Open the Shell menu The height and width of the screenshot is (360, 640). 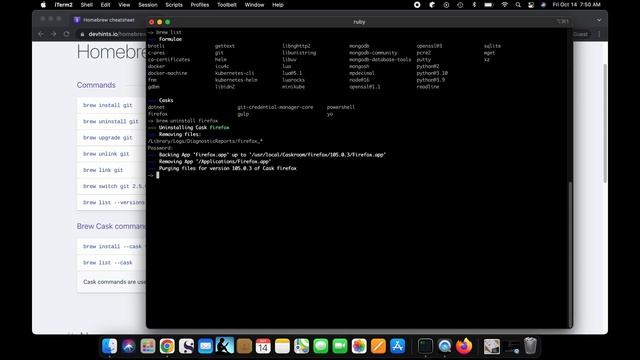[87, 5]
